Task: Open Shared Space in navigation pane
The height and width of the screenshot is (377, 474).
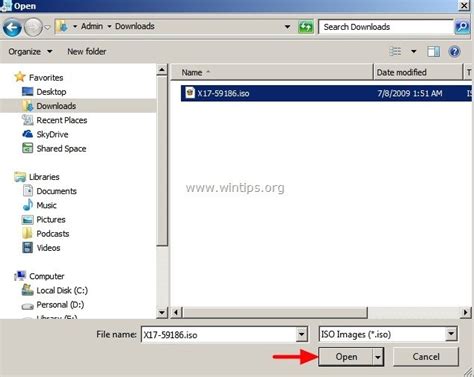Action: pyautogui.click(x=61, y=149)
